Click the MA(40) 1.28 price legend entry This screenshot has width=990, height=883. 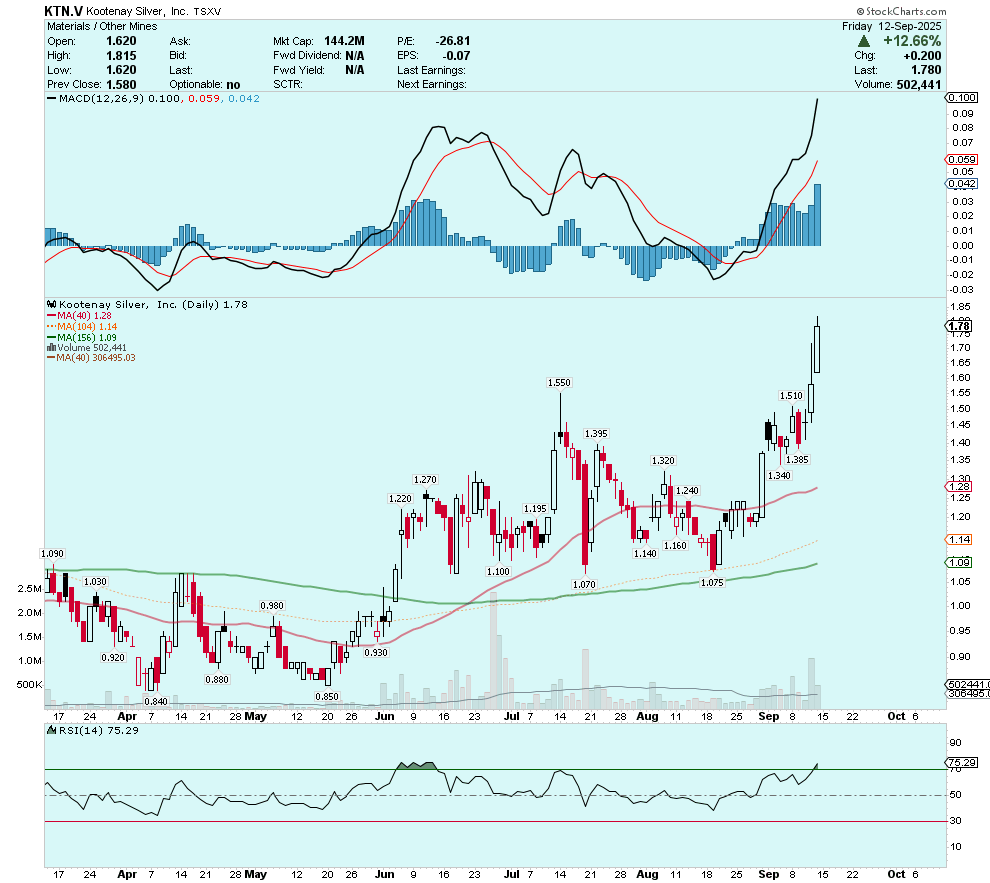(x=80, y=316)
